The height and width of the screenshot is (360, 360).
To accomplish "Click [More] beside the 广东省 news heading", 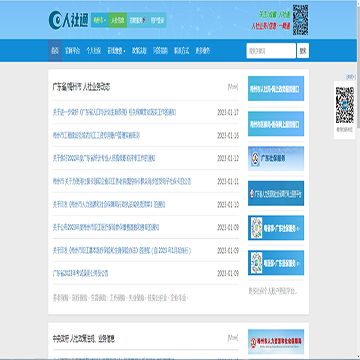I will (233, 87).
